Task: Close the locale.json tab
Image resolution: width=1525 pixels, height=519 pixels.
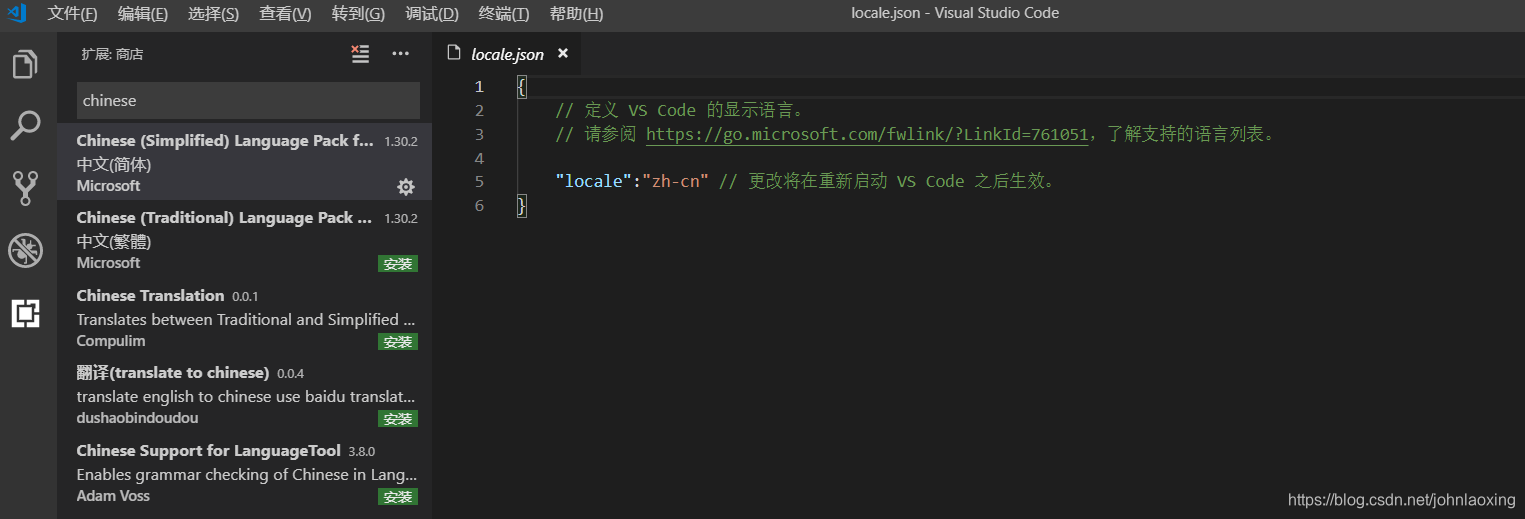Action: click(563, 54)
